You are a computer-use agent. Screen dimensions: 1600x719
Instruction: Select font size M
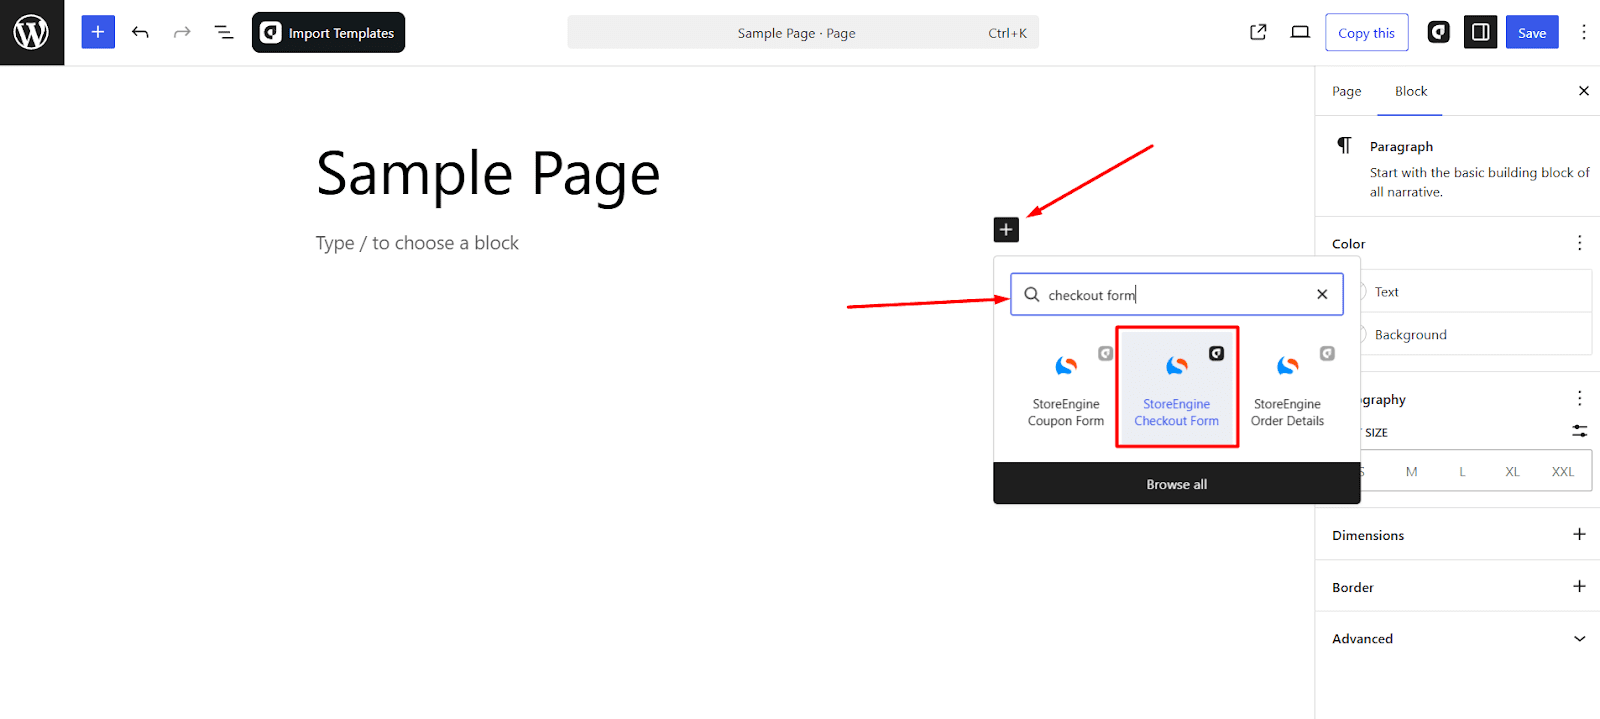1411,471
